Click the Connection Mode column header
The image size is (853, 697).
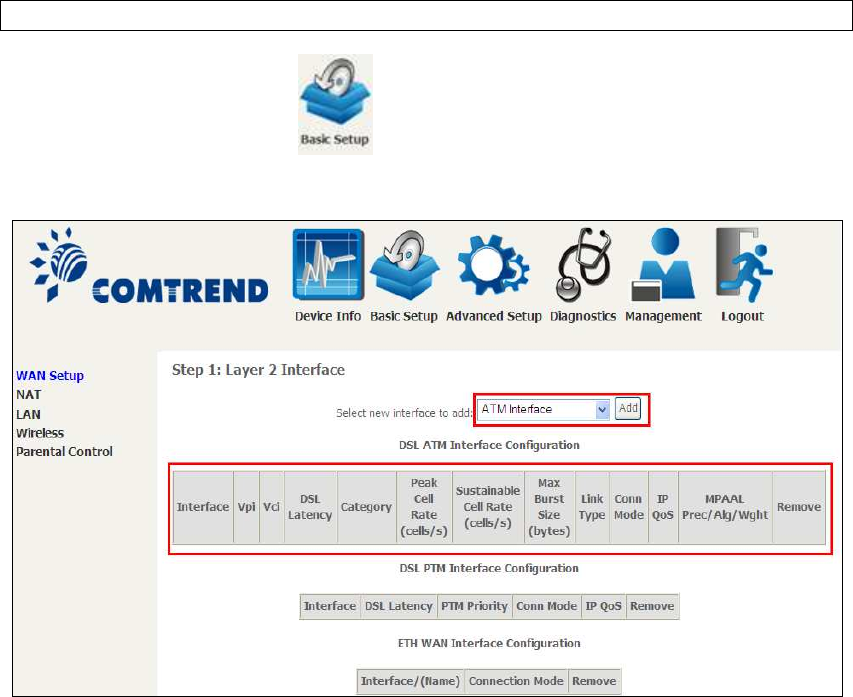click(516, 681)
